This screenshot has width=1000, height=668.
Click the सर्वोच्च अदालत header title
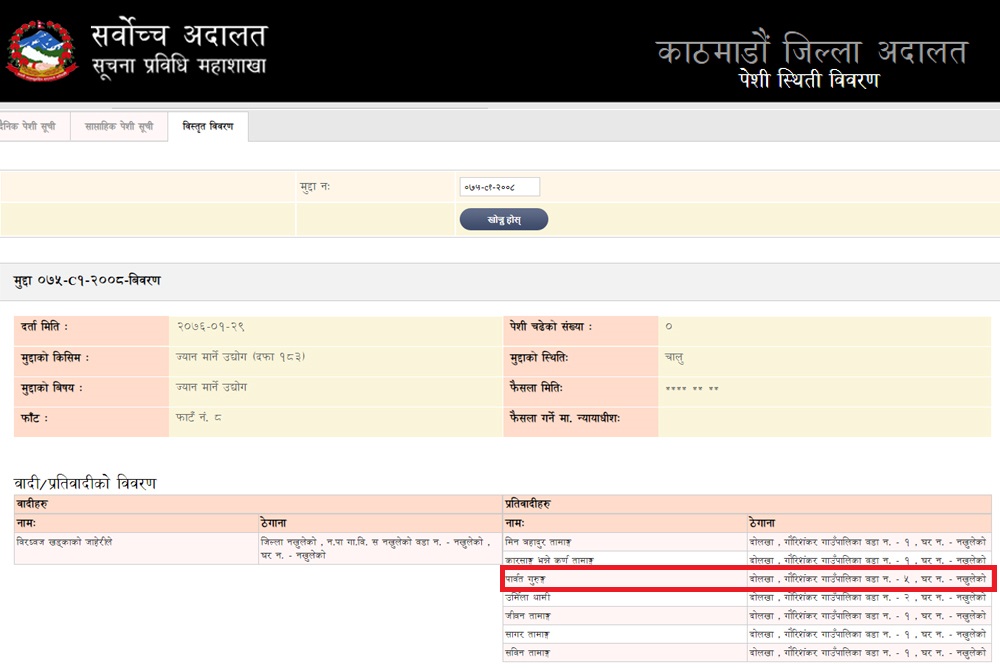point(179,37)
